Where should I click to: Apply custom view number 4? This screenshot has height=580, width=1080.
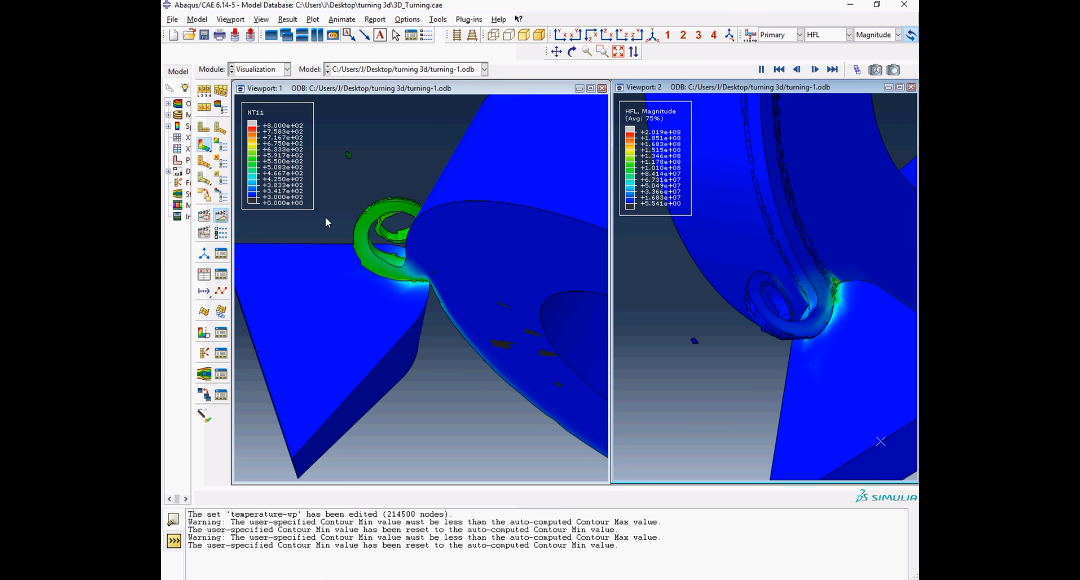[x=714, y=34]
